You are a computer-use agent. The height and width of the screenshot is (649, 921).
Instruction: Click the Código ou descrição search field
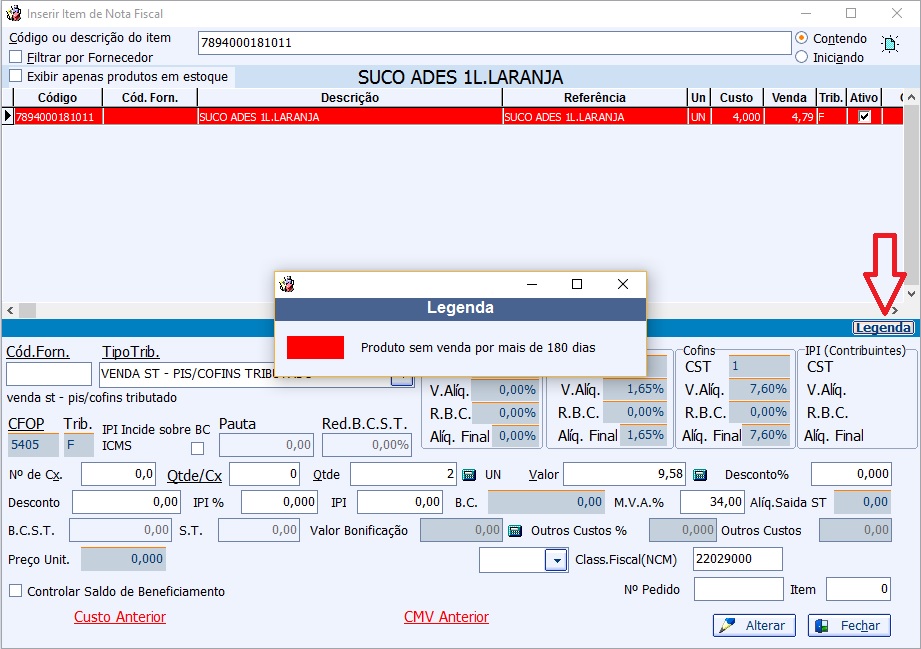[x=494, y=43]
